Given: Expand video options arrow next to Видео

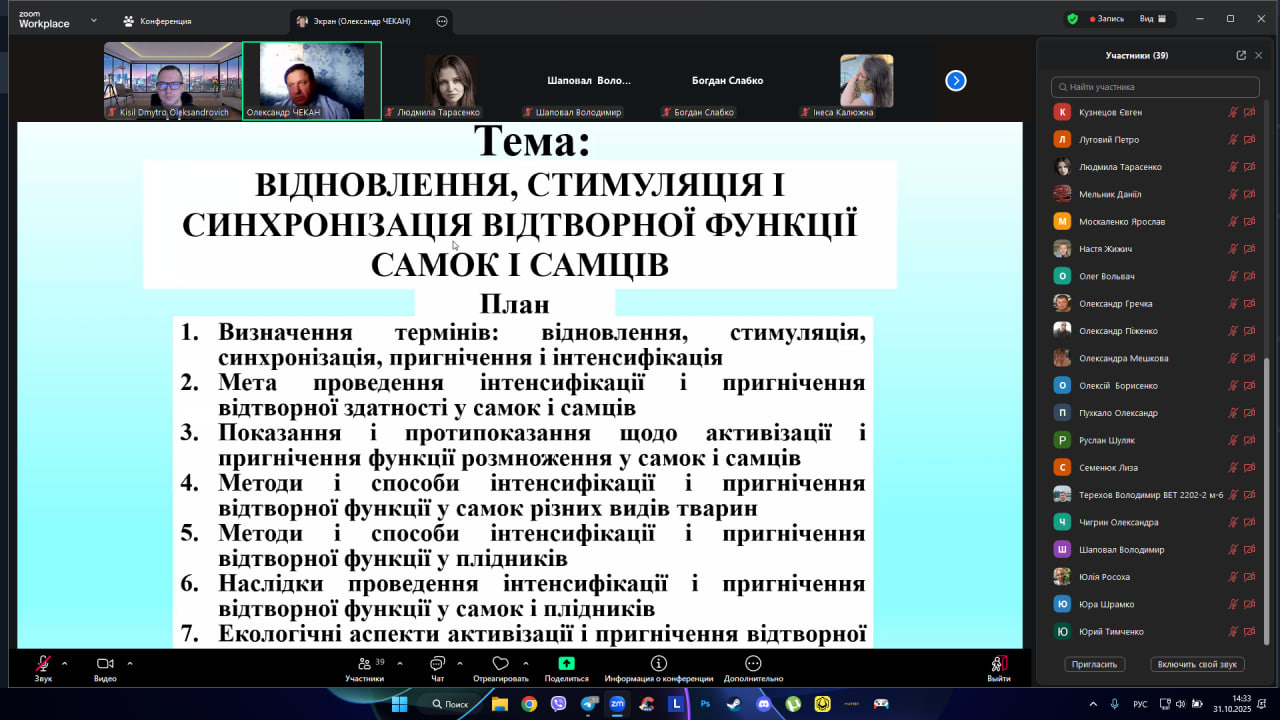Looking at the screenshot, I should (x=130, y=663).
